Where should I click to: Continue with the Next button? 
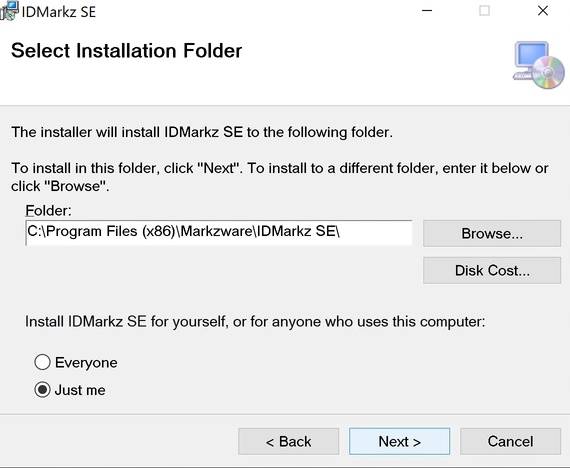(399, 441)
